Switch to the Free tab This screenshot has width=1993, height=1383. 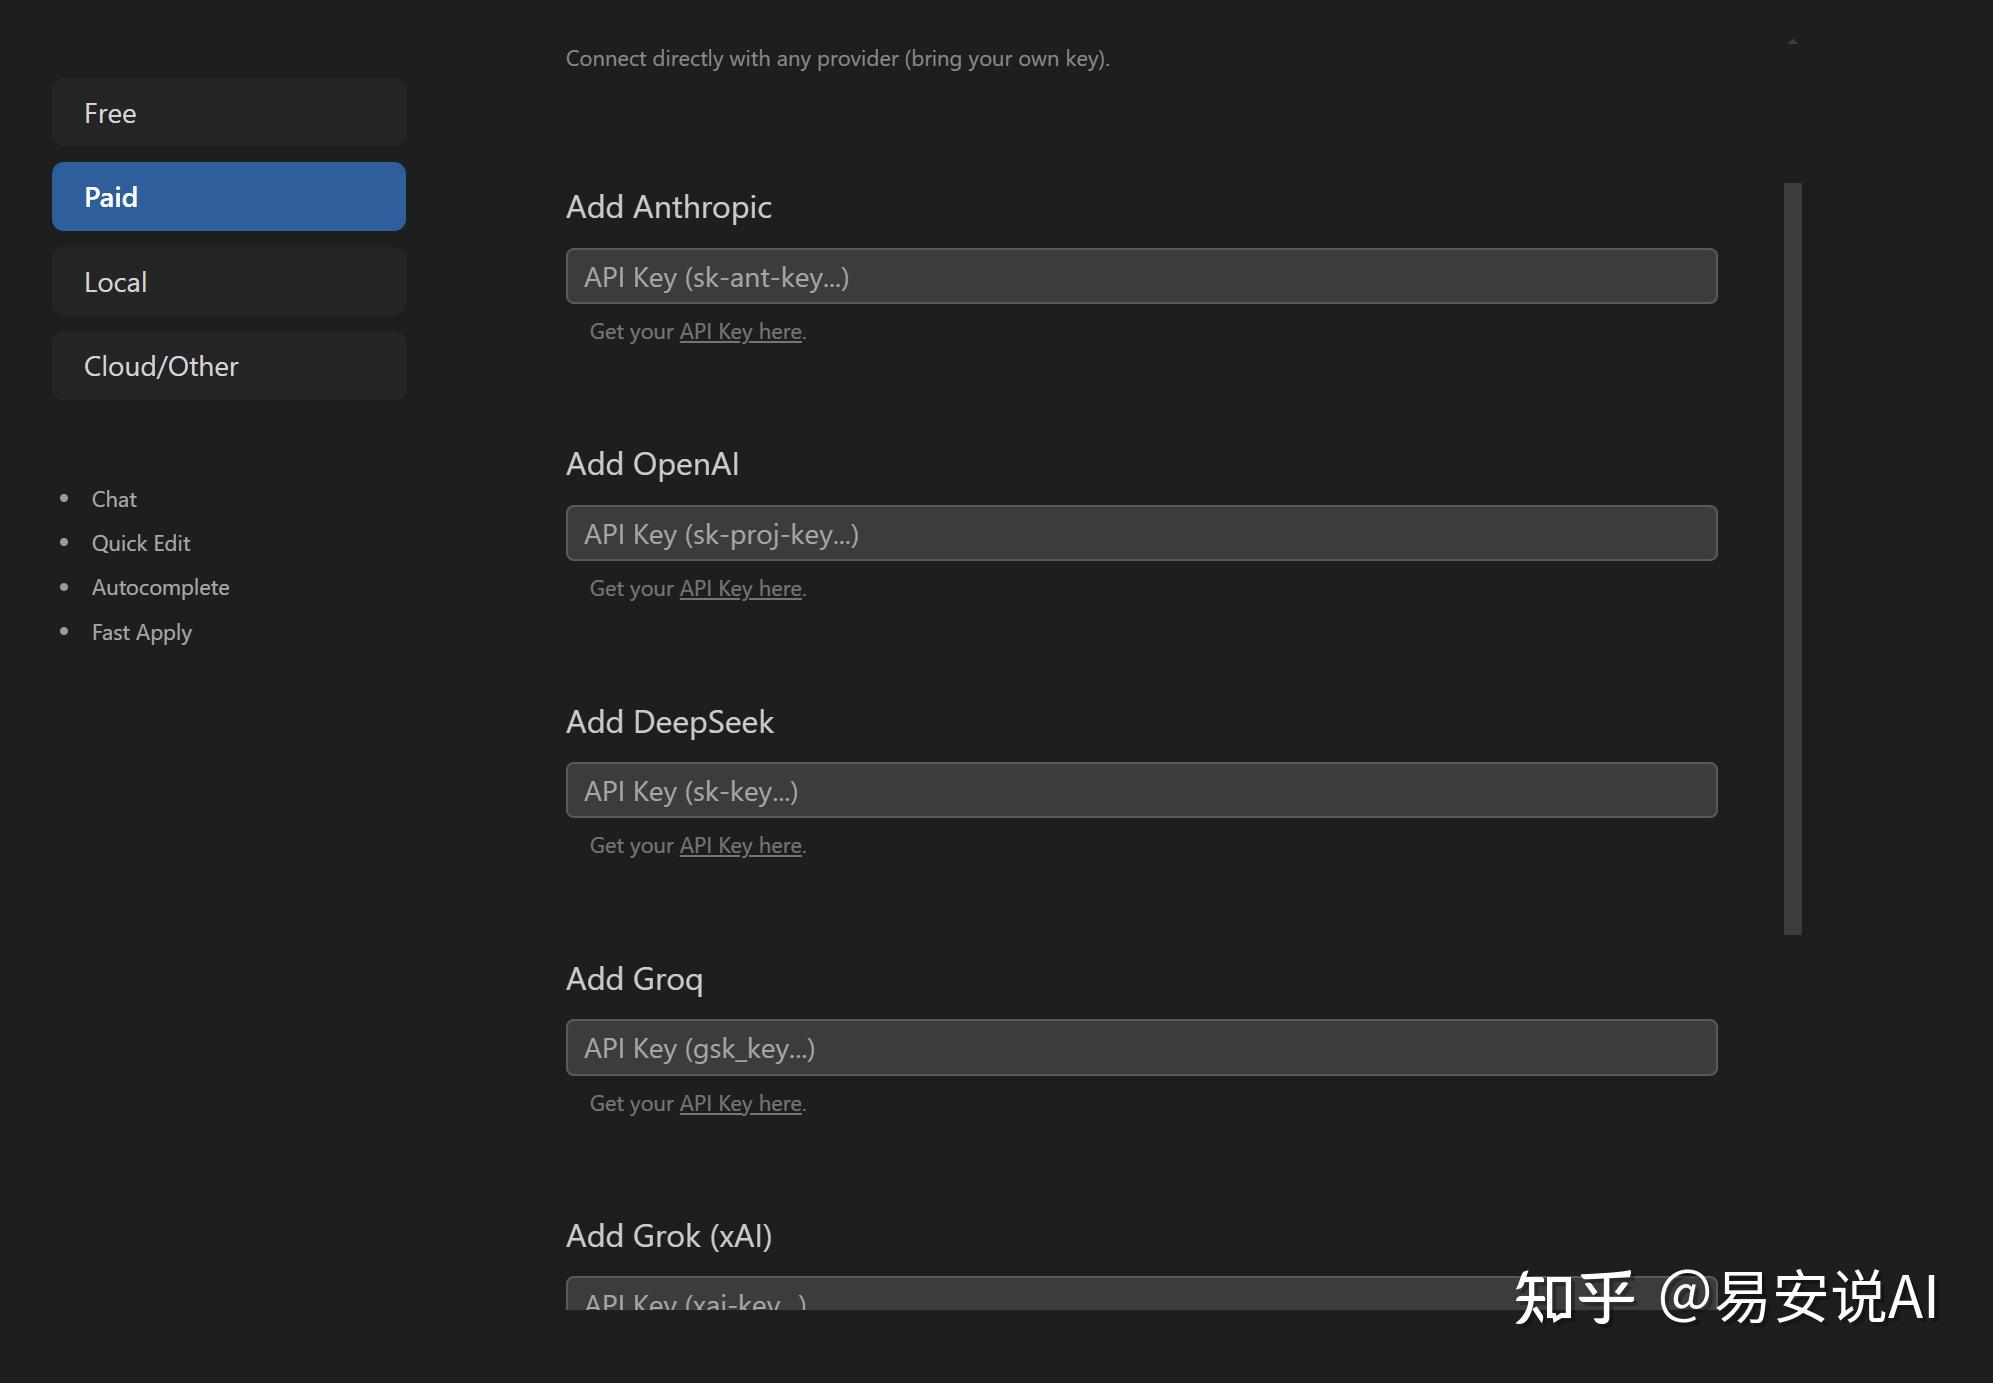(228, 112)
